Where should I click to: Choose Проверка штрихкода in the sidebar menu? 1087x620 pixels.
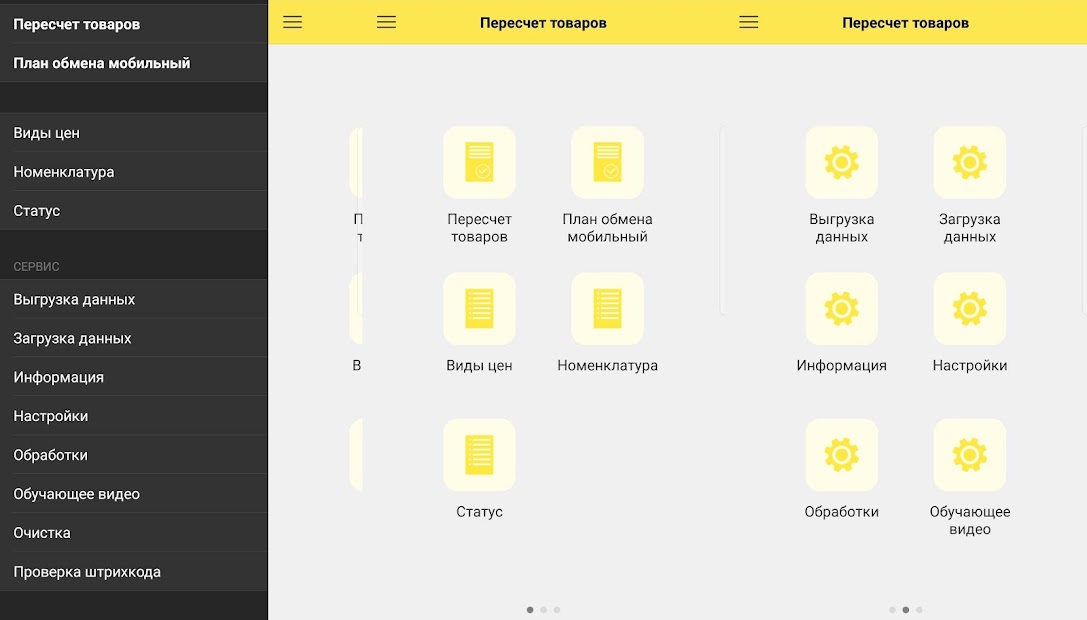click(x=87, y=572)
